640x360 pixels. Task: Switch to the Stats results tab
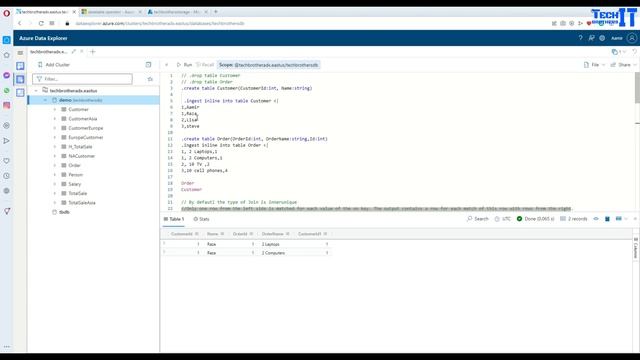[x=201, y=219]
